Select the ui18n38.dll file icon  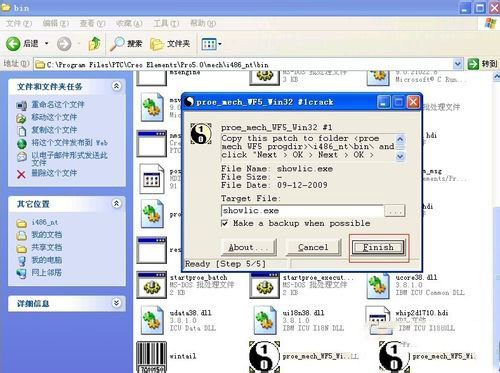click(x=265, y=321)
